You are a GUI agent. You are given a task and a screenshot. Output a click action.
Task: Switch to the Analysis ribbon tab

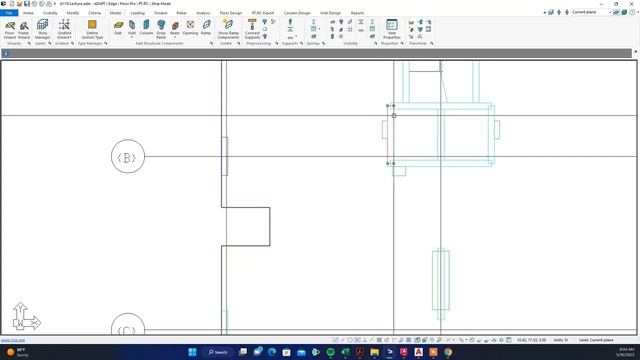pos(203,13)
